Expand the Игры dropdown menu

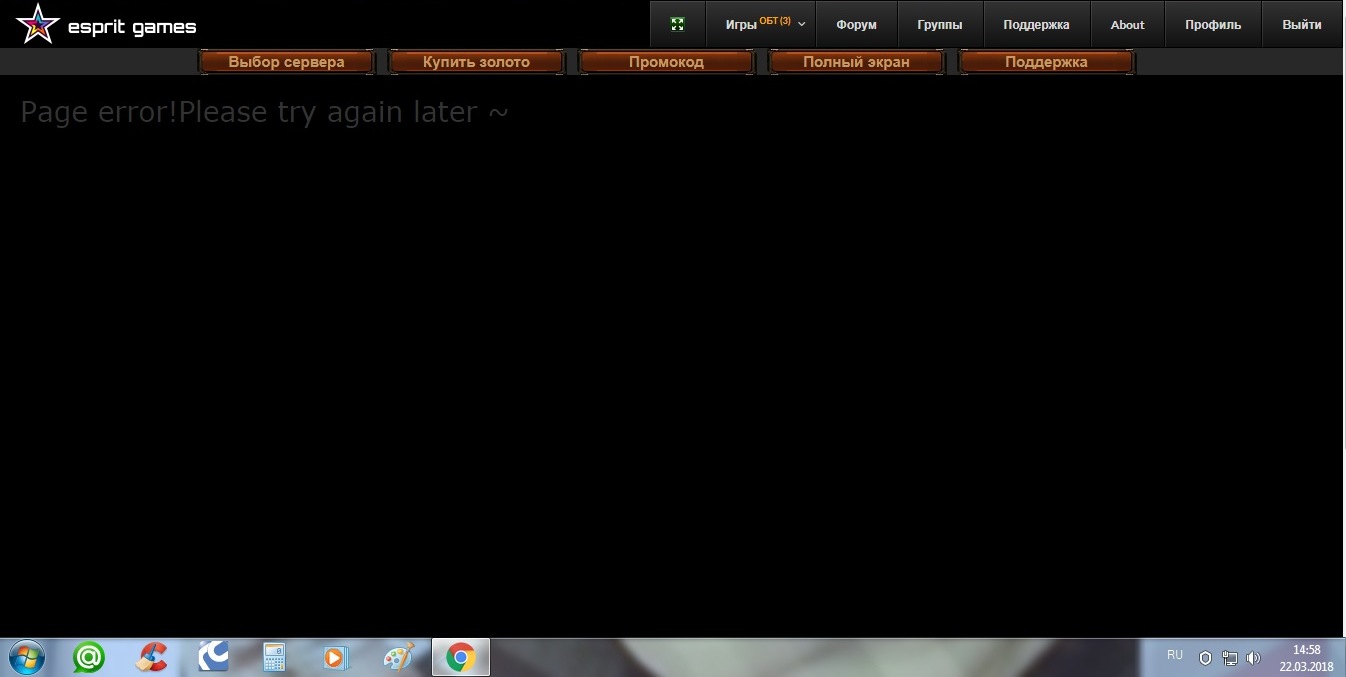pos(765,24)
